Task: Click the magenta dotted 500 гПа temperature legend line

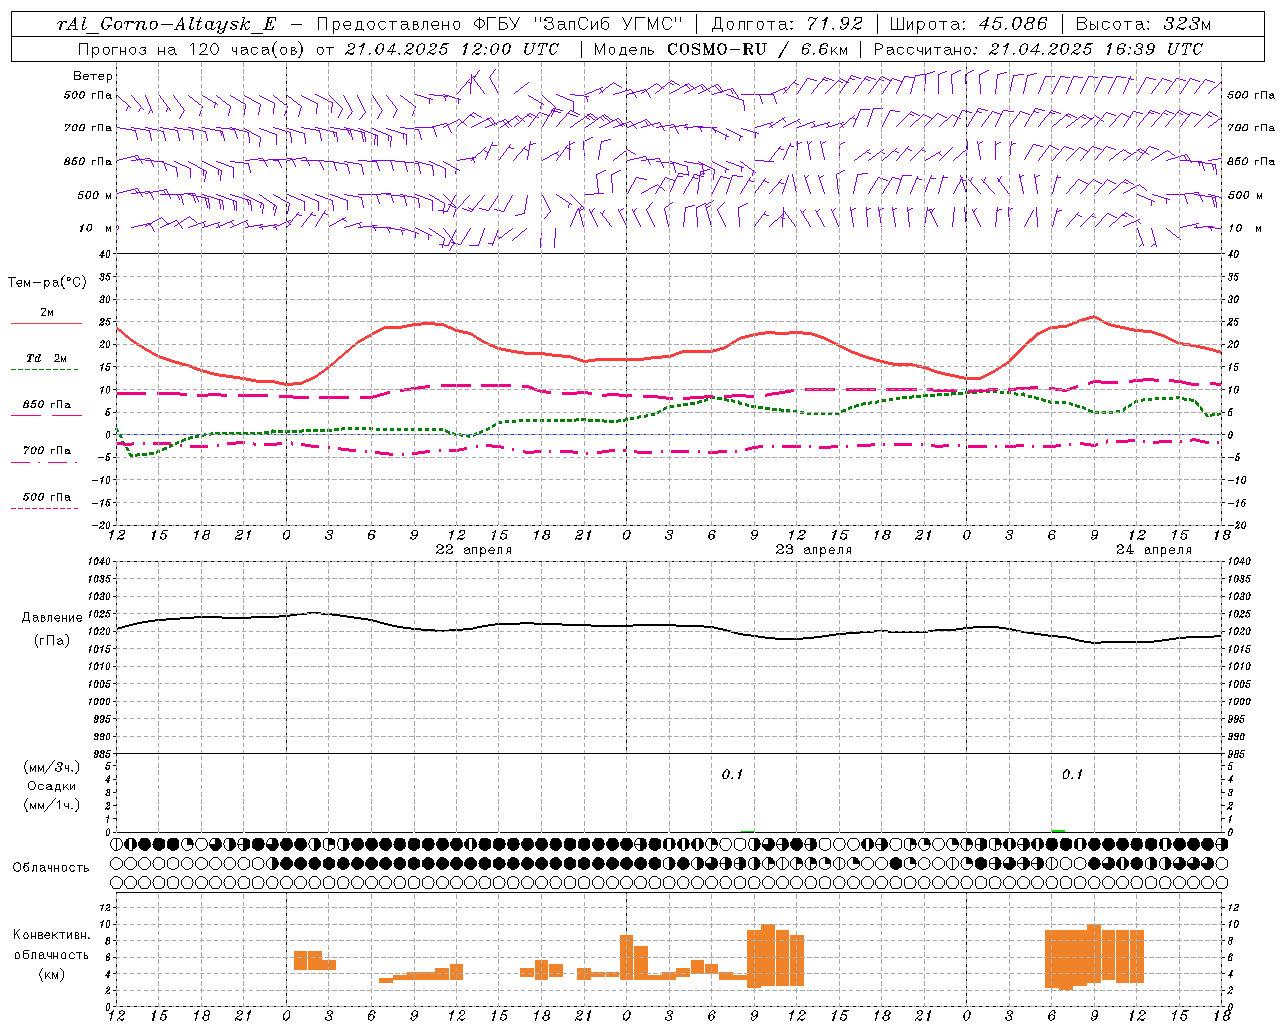Action: coord(45,508)
